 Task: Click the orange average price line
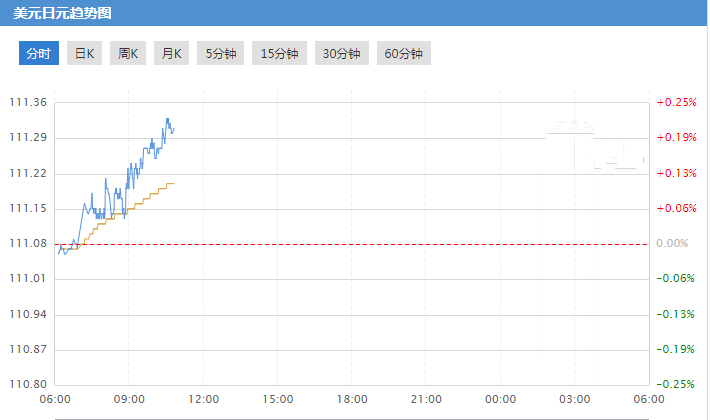coord(150,195)
